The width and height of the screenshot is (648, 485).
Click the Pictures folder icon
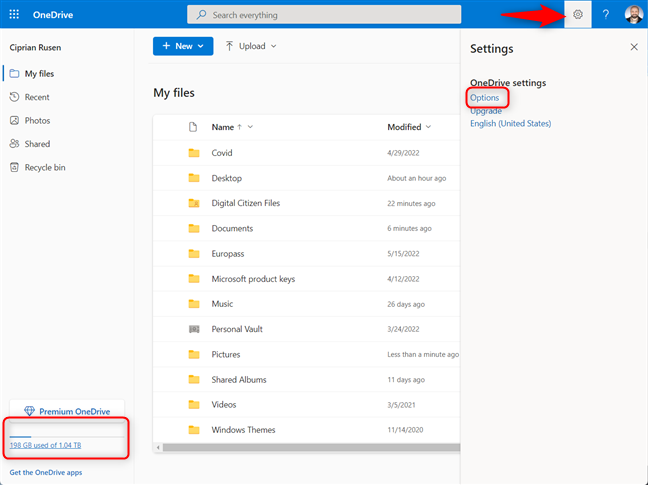pyautogui.click(x=194, y=354)
